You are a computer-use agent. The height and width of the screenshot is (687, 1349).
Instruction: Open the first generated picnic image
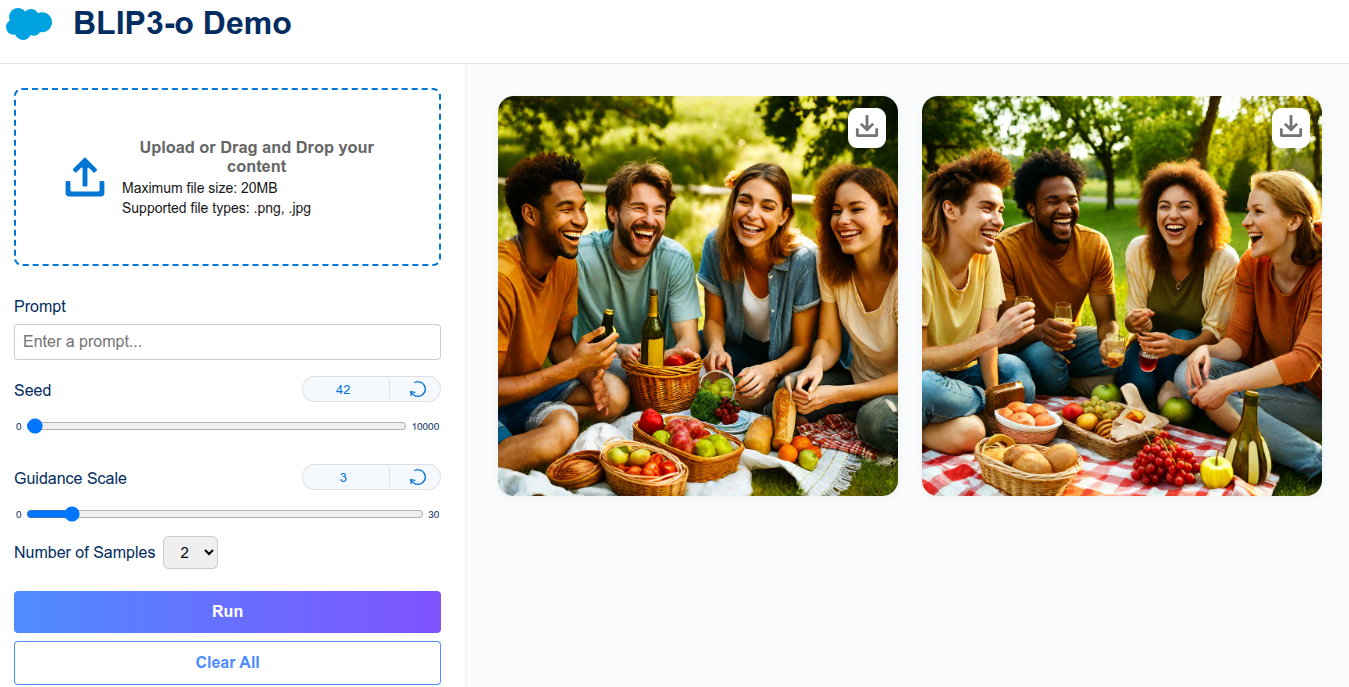coord(698,296)
